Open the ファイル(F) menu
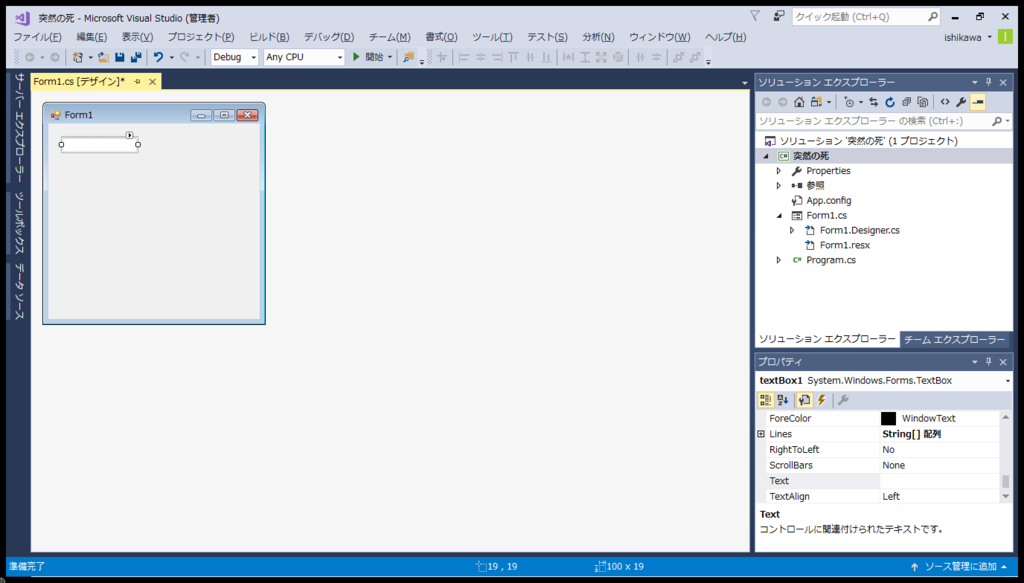The height and width of the screenshot is (583, 1024). [x=37, y=37]
